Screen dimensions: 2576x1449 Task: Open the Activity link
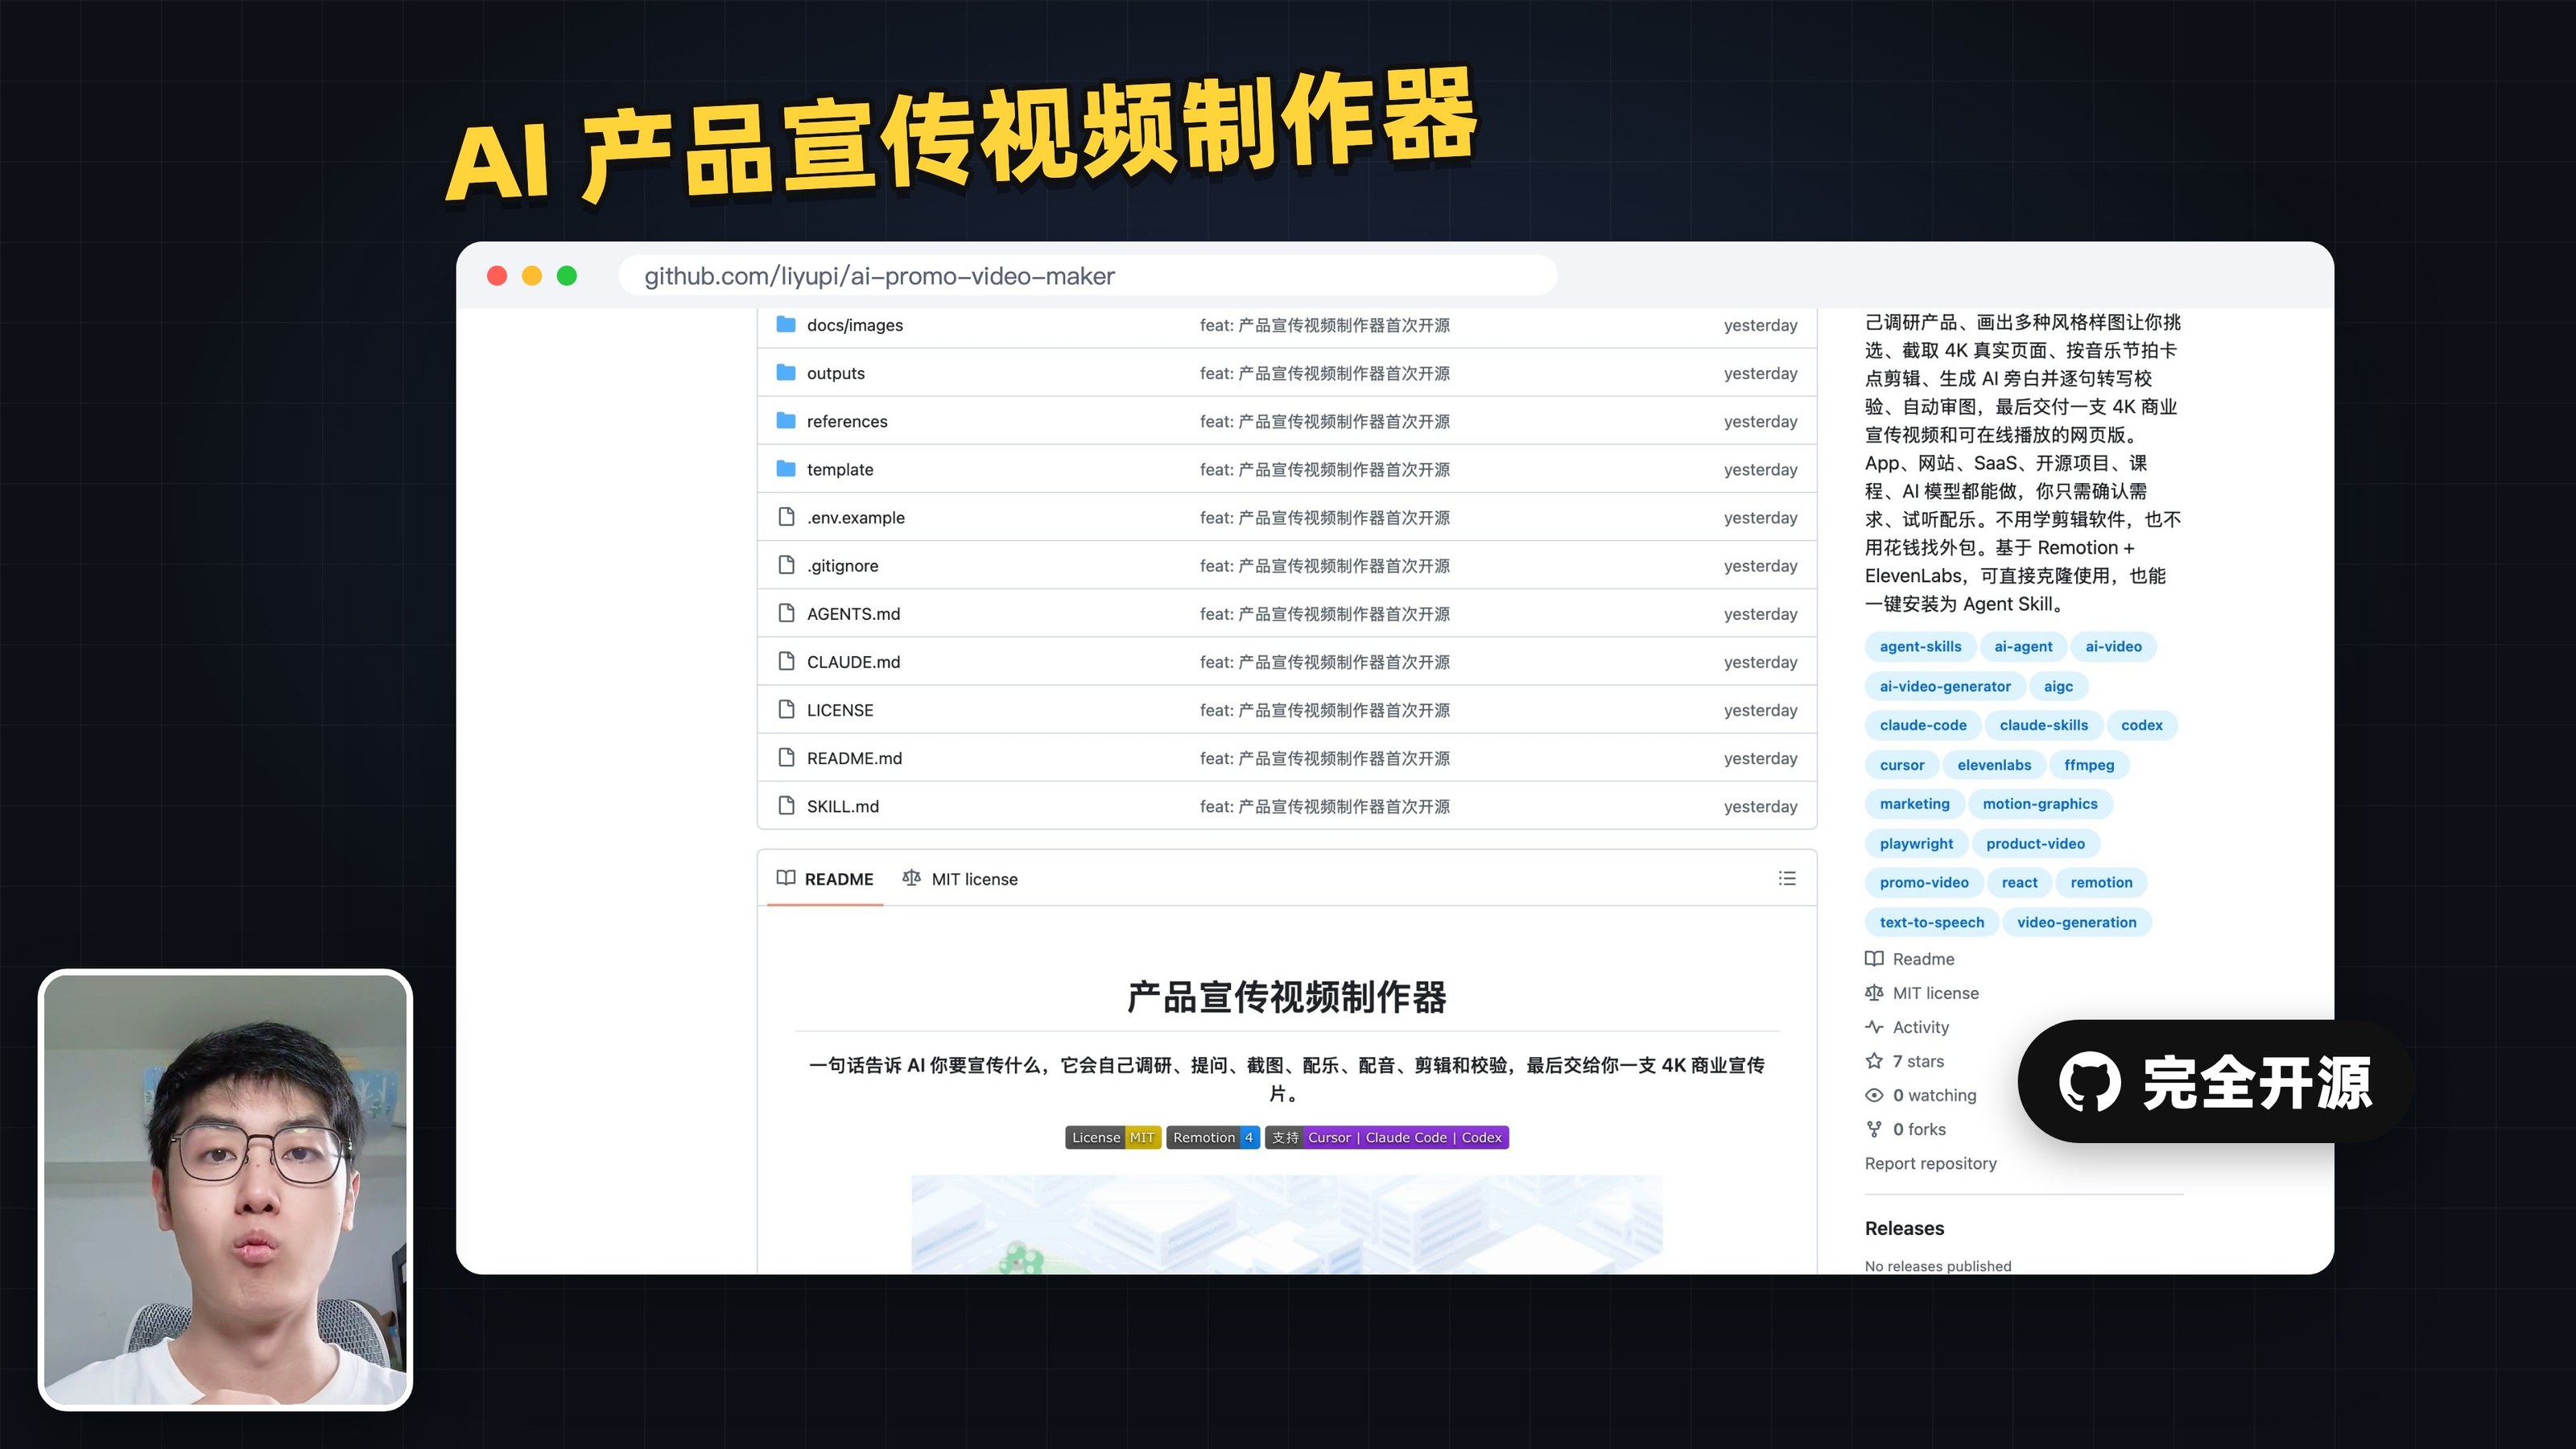[x=1907, y=1027]
